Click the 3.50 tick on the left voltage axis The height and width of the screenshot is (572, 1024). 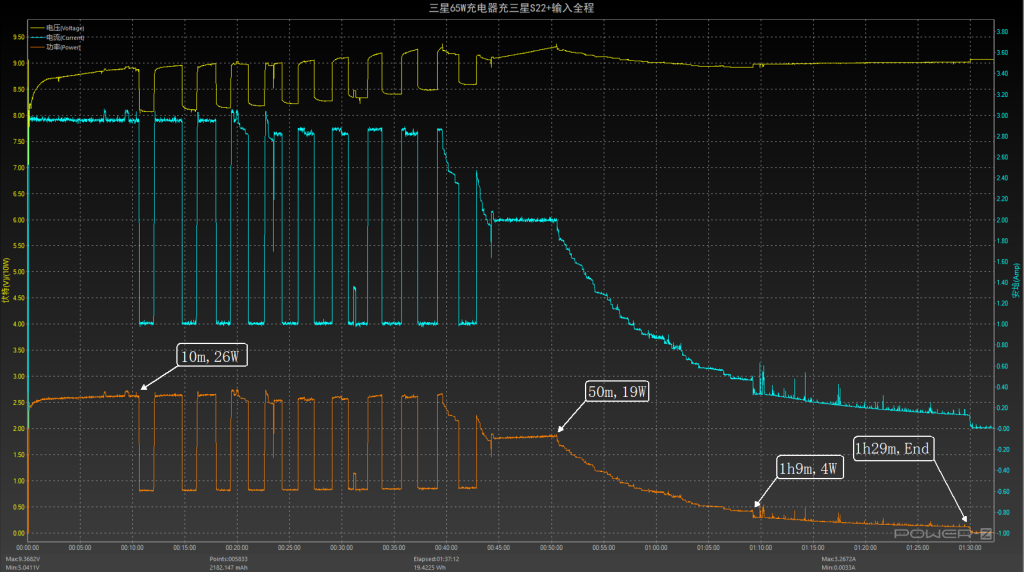[19, 351]
